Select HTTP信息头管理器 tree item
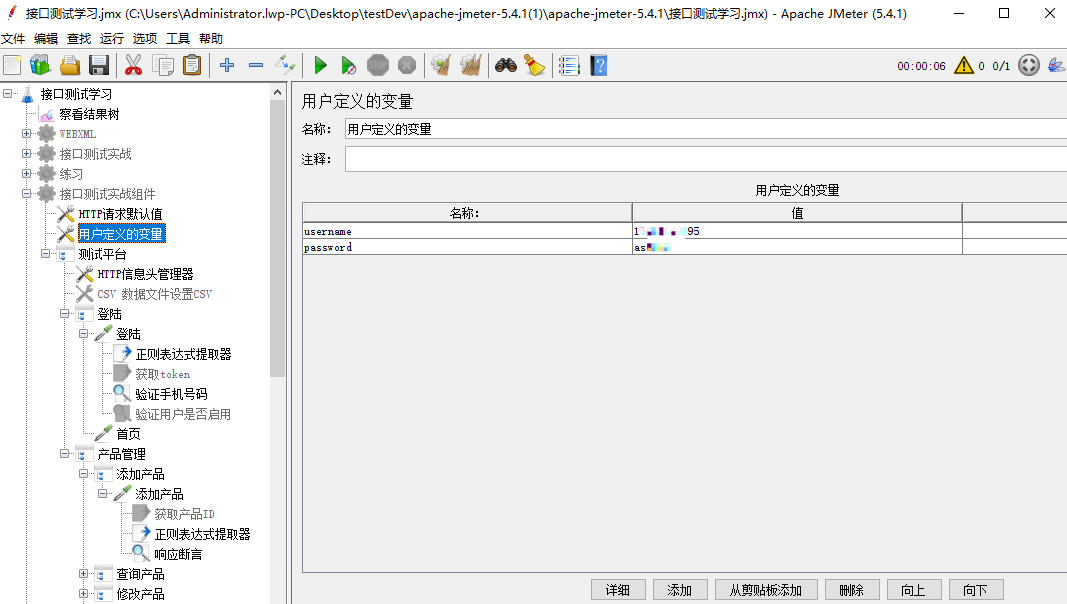1067x604 pixels. click(145, 273)
